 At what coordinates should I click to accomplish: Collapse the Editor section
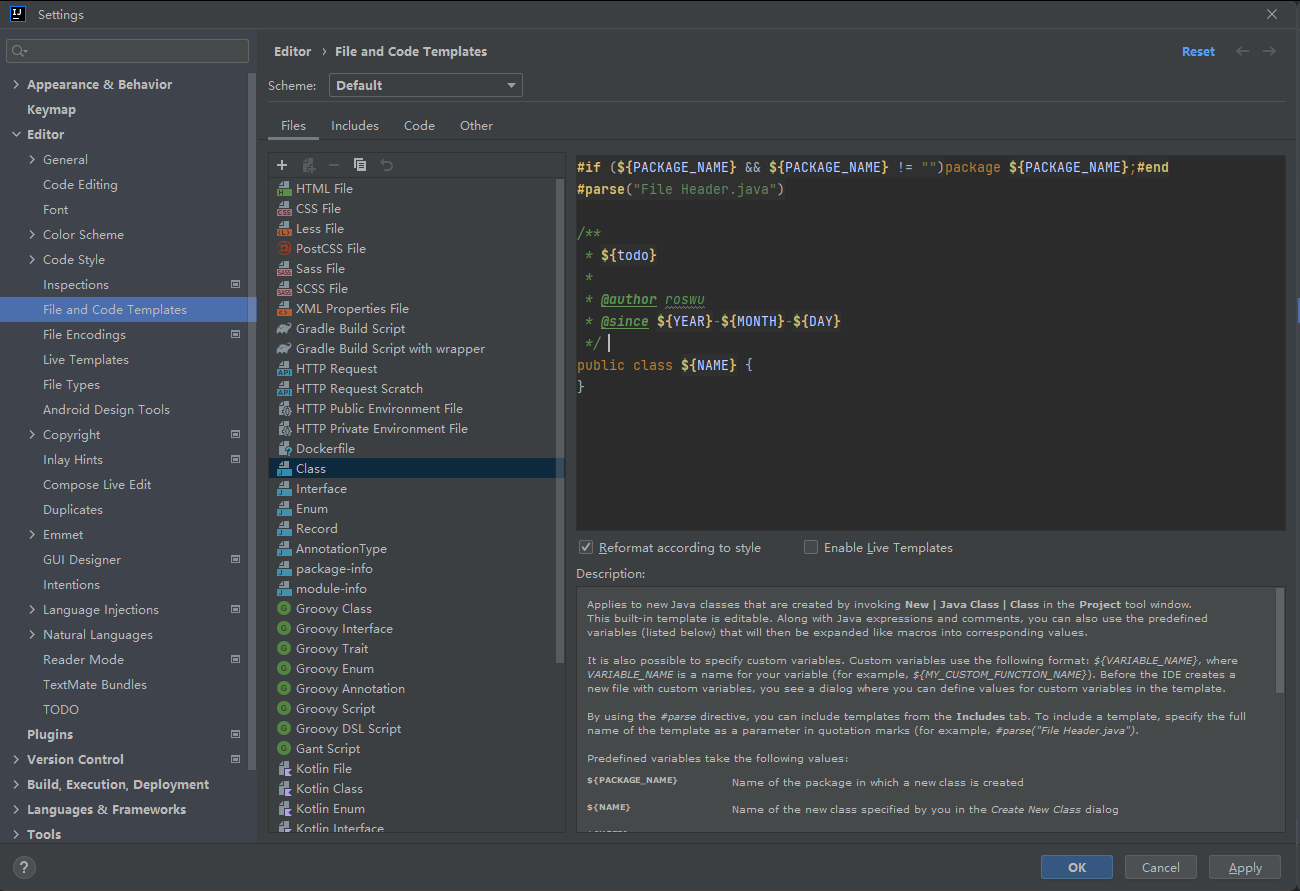tap(16, 134)
